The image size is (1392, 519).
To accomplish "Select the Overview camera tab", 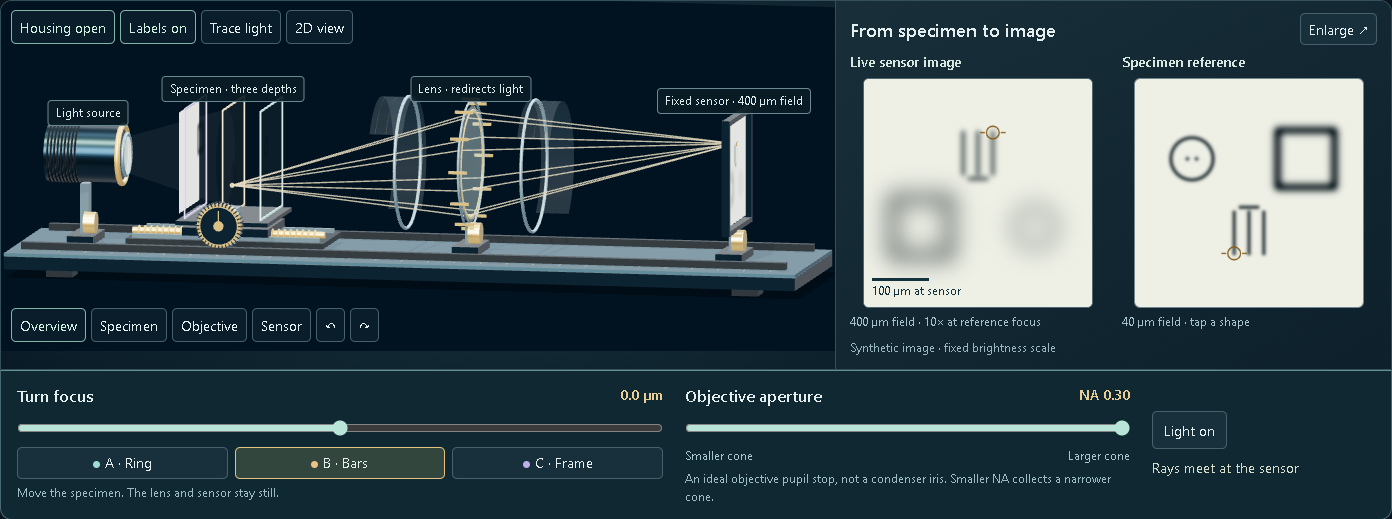I will point(49,326).
